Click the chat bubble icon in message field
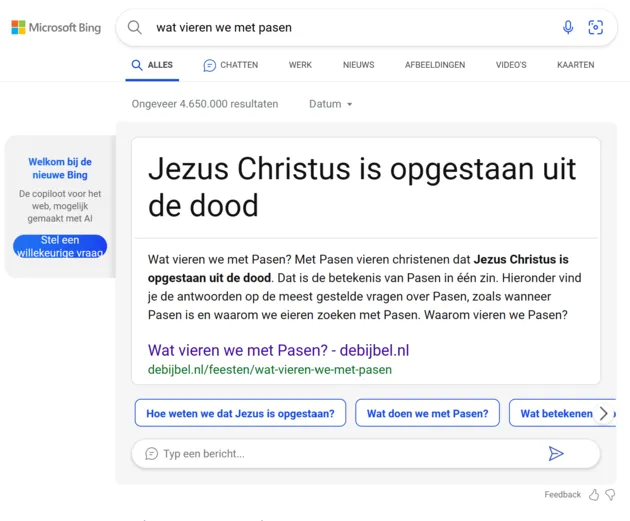The height and width of the screenshot is (521, 630). (151, 454)
